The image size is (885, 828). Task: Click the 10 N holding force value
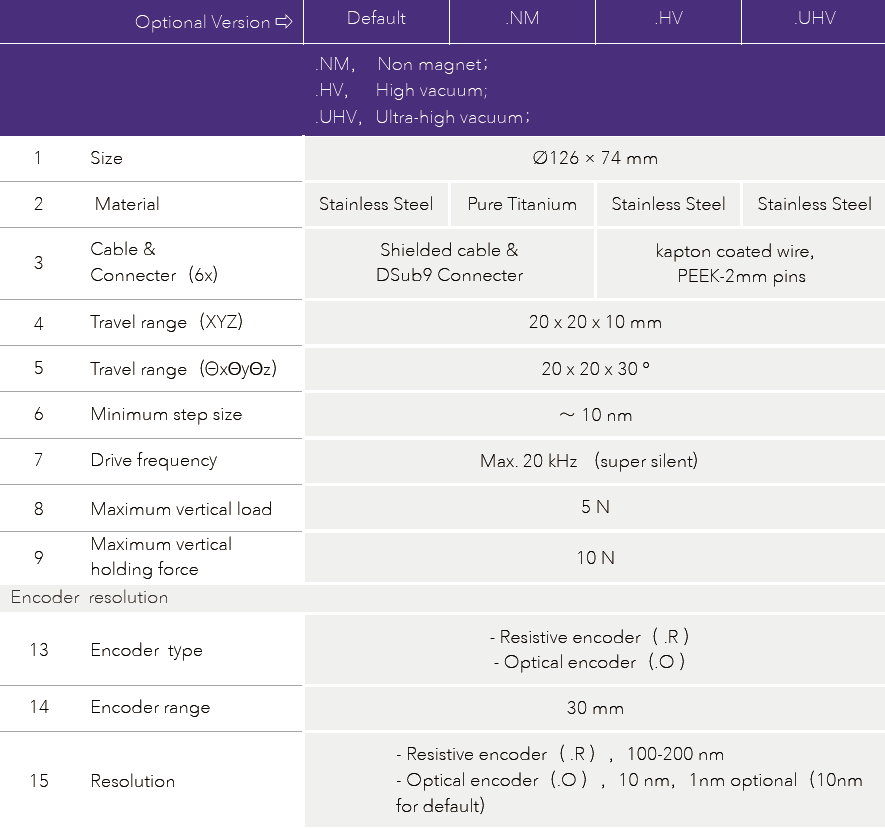tap(594, 557)
